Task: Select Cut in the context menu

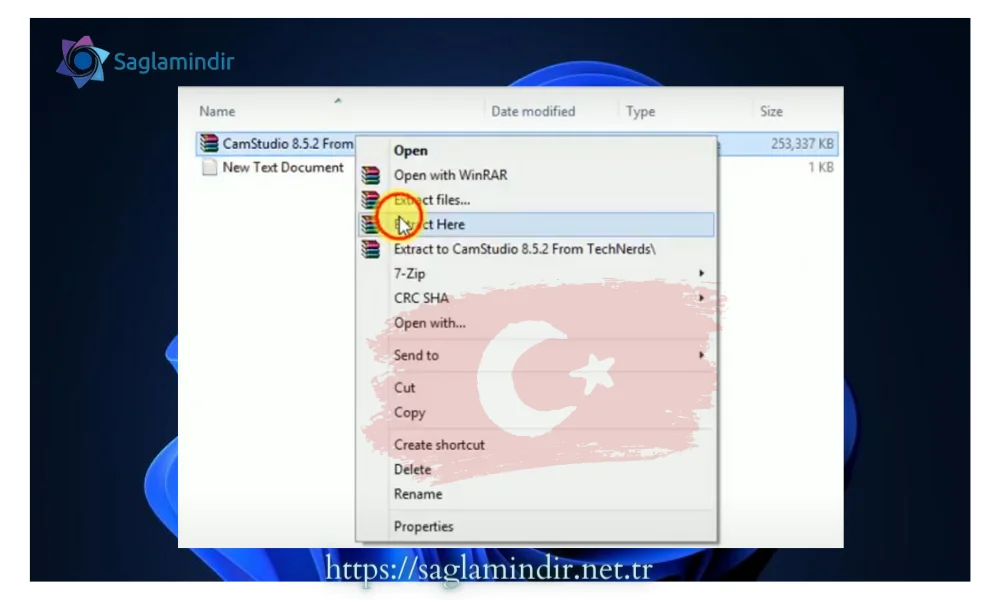Action: tap(404, 388)
